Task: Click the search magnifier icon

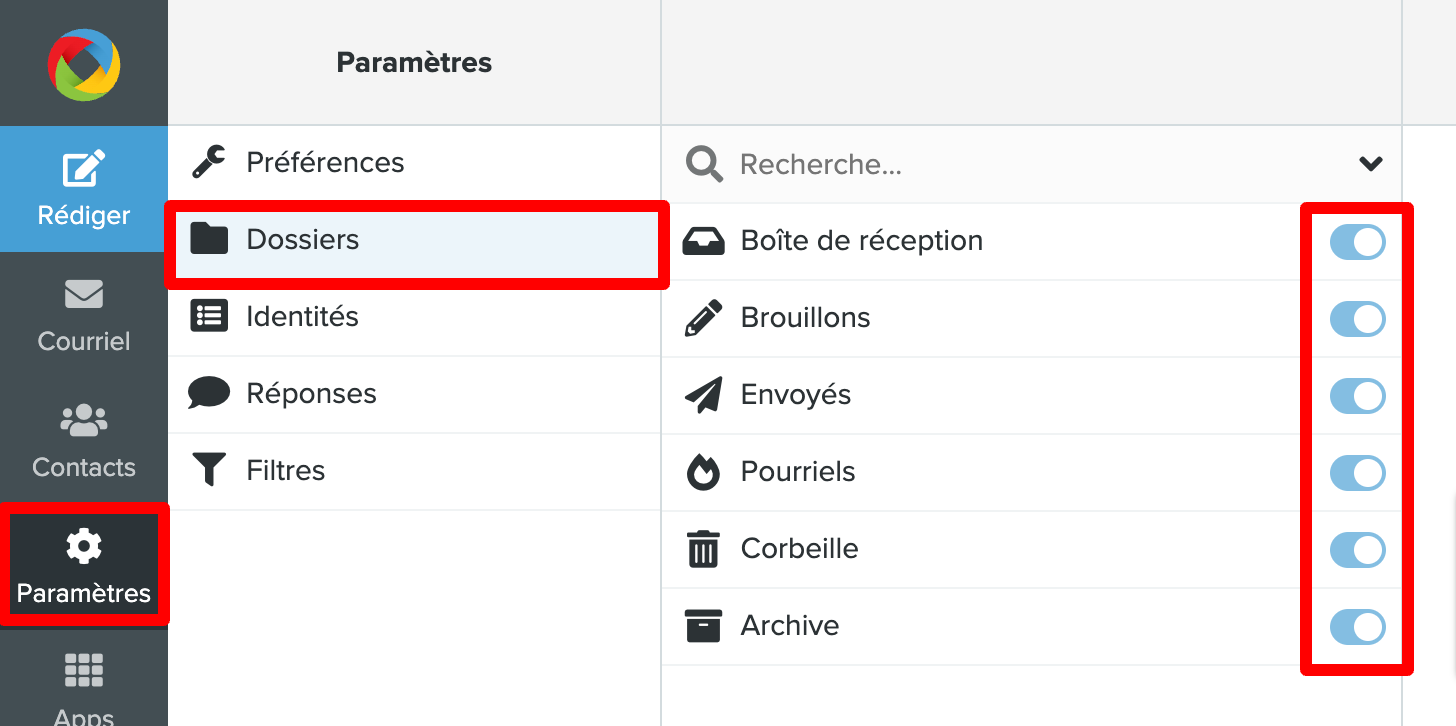Action: pos(705,164)
